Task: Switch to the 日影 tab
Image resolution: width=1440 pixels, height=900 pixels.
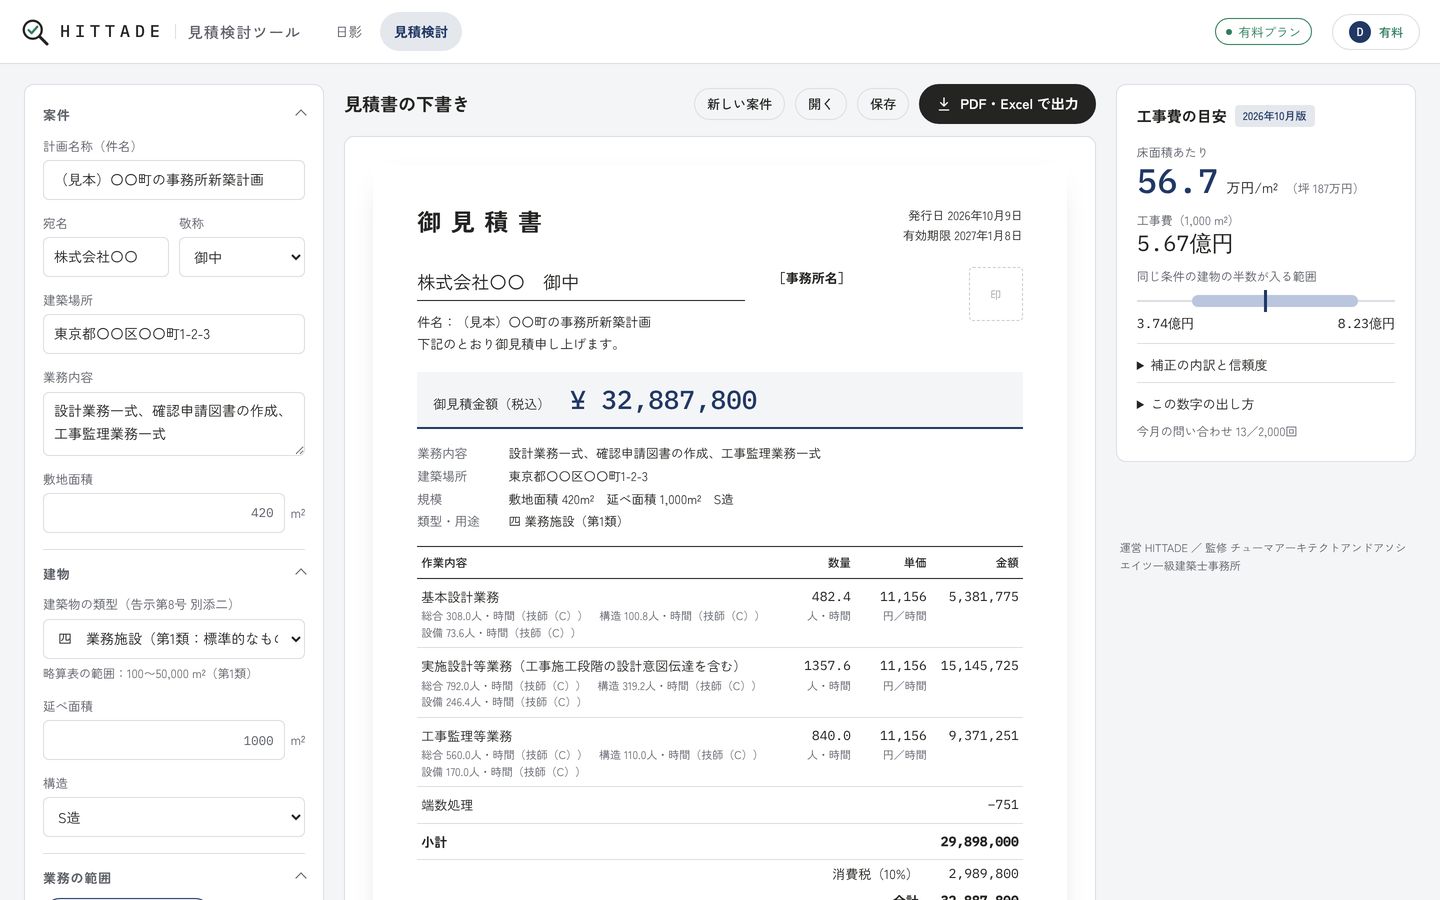Action: 349,32
